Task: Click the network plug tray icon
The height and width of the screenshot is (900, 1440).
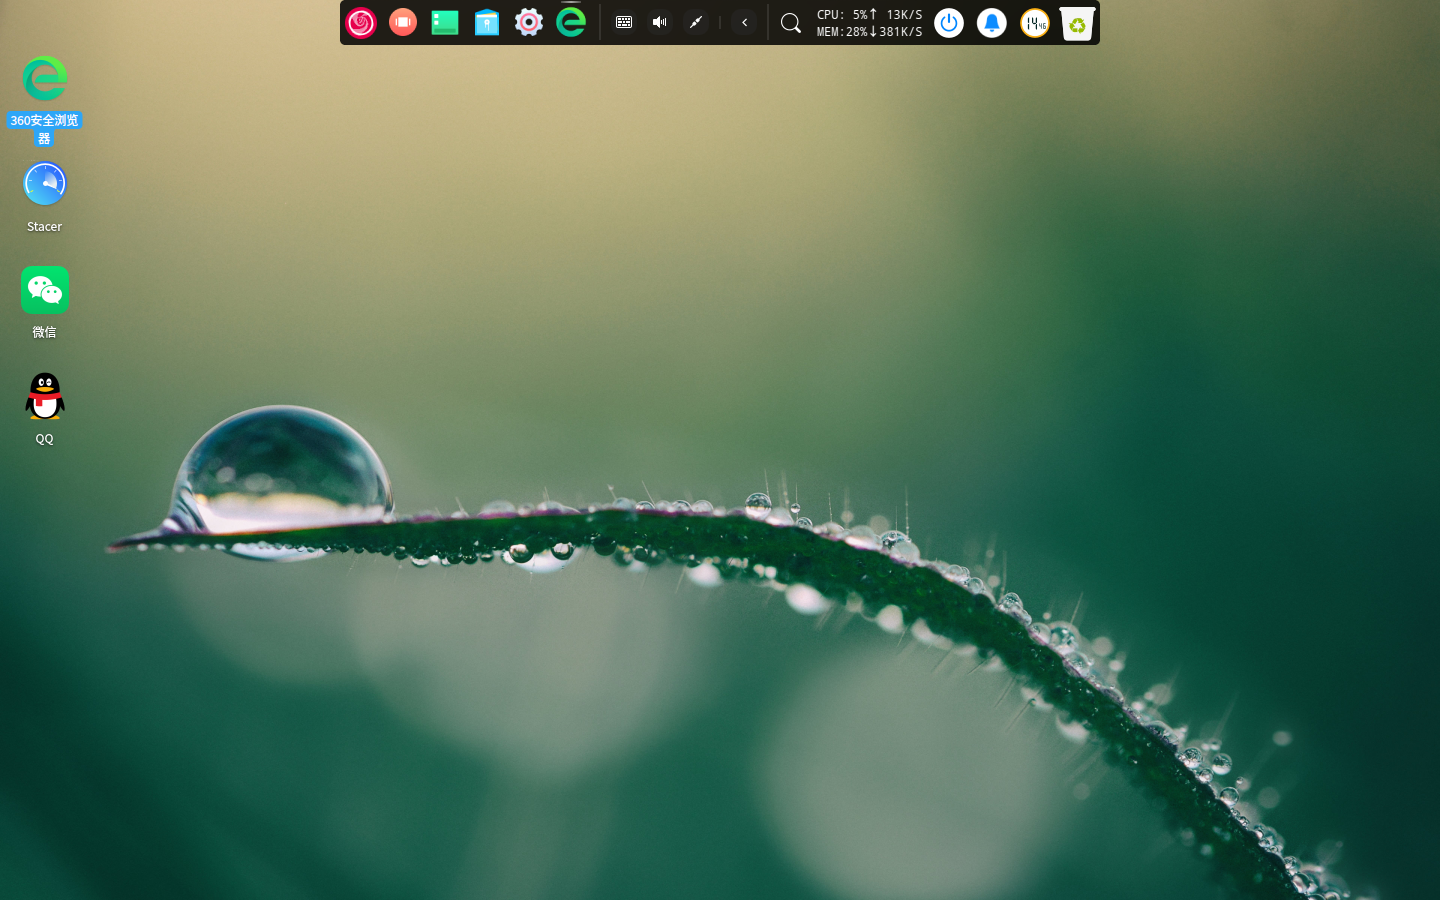Action: point(696,22)
